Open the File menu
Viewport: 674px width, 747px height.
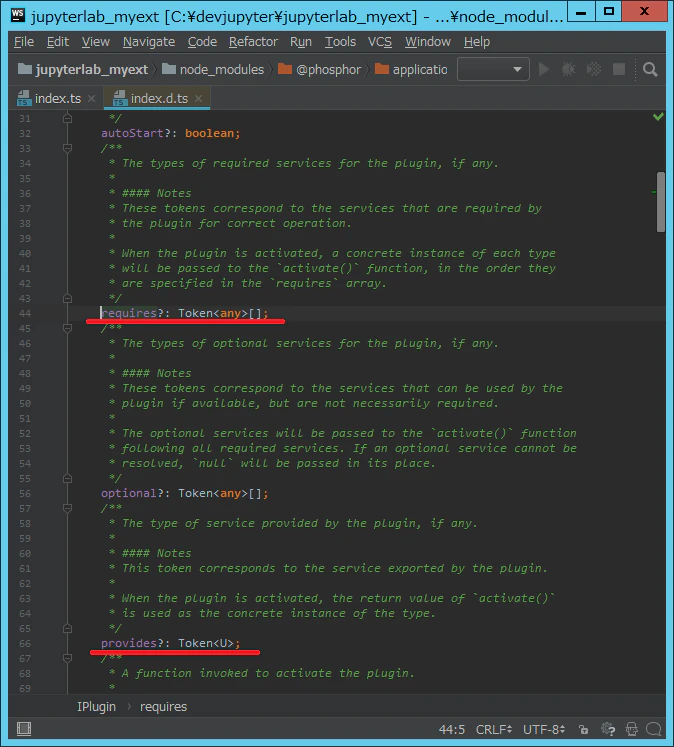point(24,42)
